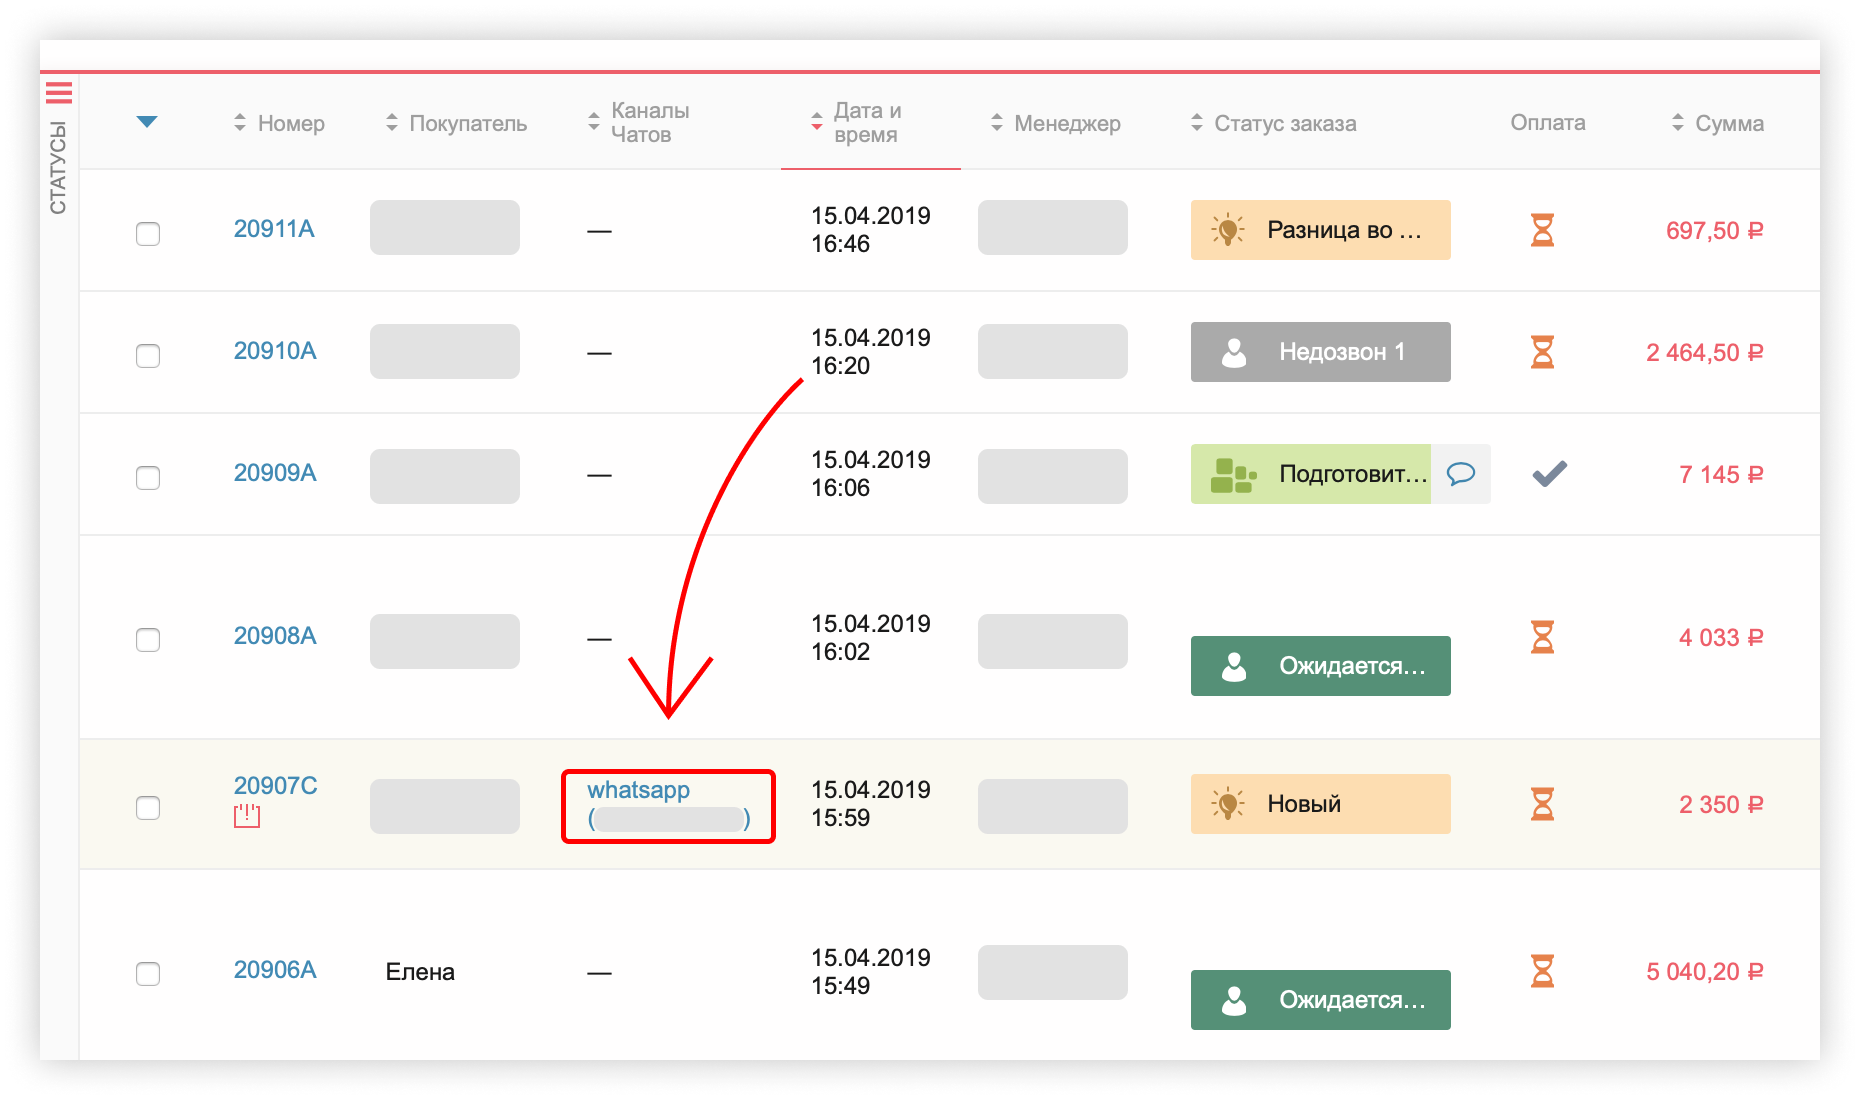Click the hourglass payment icon for order 20908A

pyautogui.click(x=1543, y=637)
